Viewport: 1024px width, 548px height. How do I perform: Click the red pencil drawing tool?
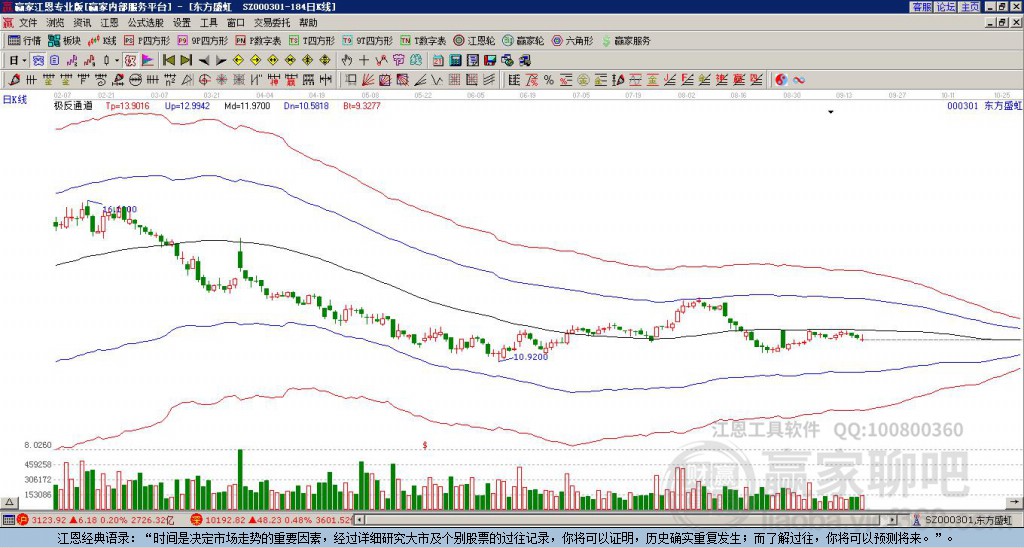[x=14, y=80]
